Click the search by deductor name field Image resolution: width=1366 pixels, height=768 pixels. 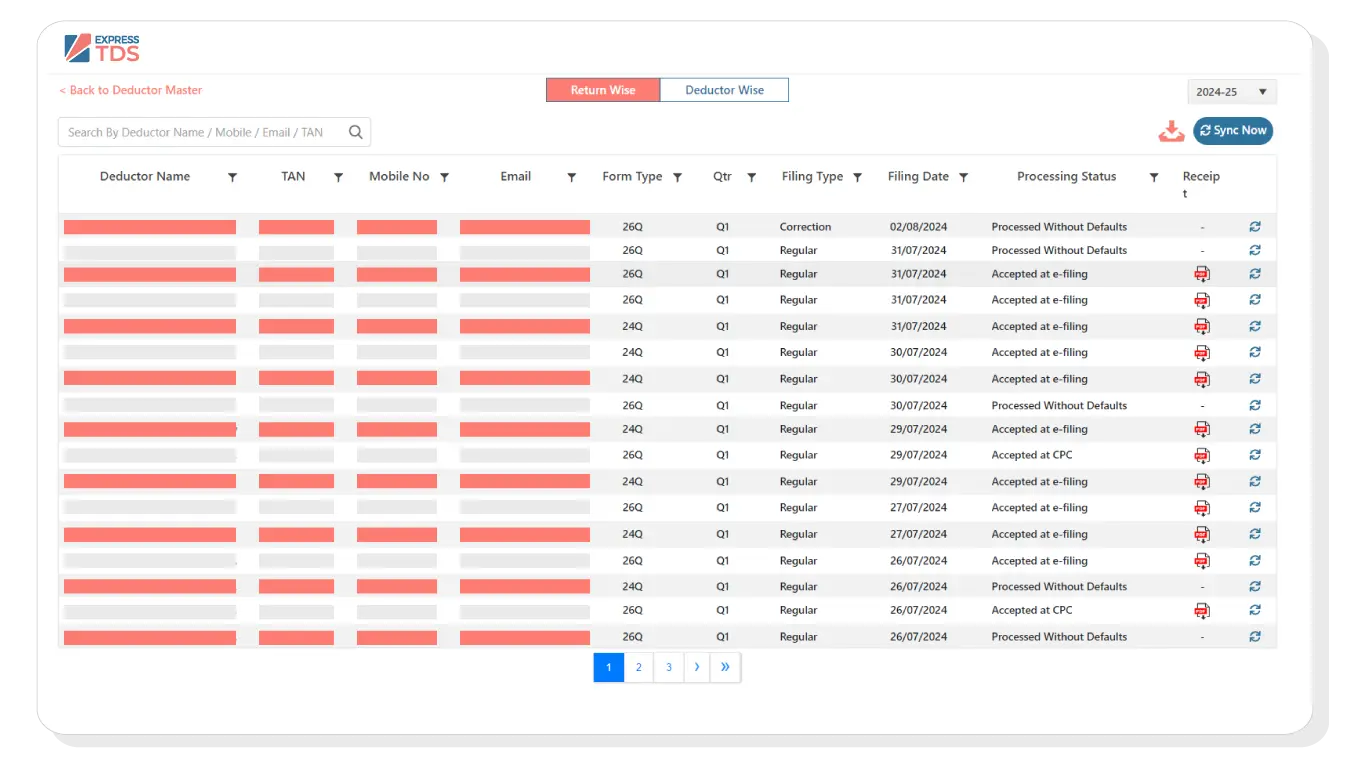coord(200,132)
